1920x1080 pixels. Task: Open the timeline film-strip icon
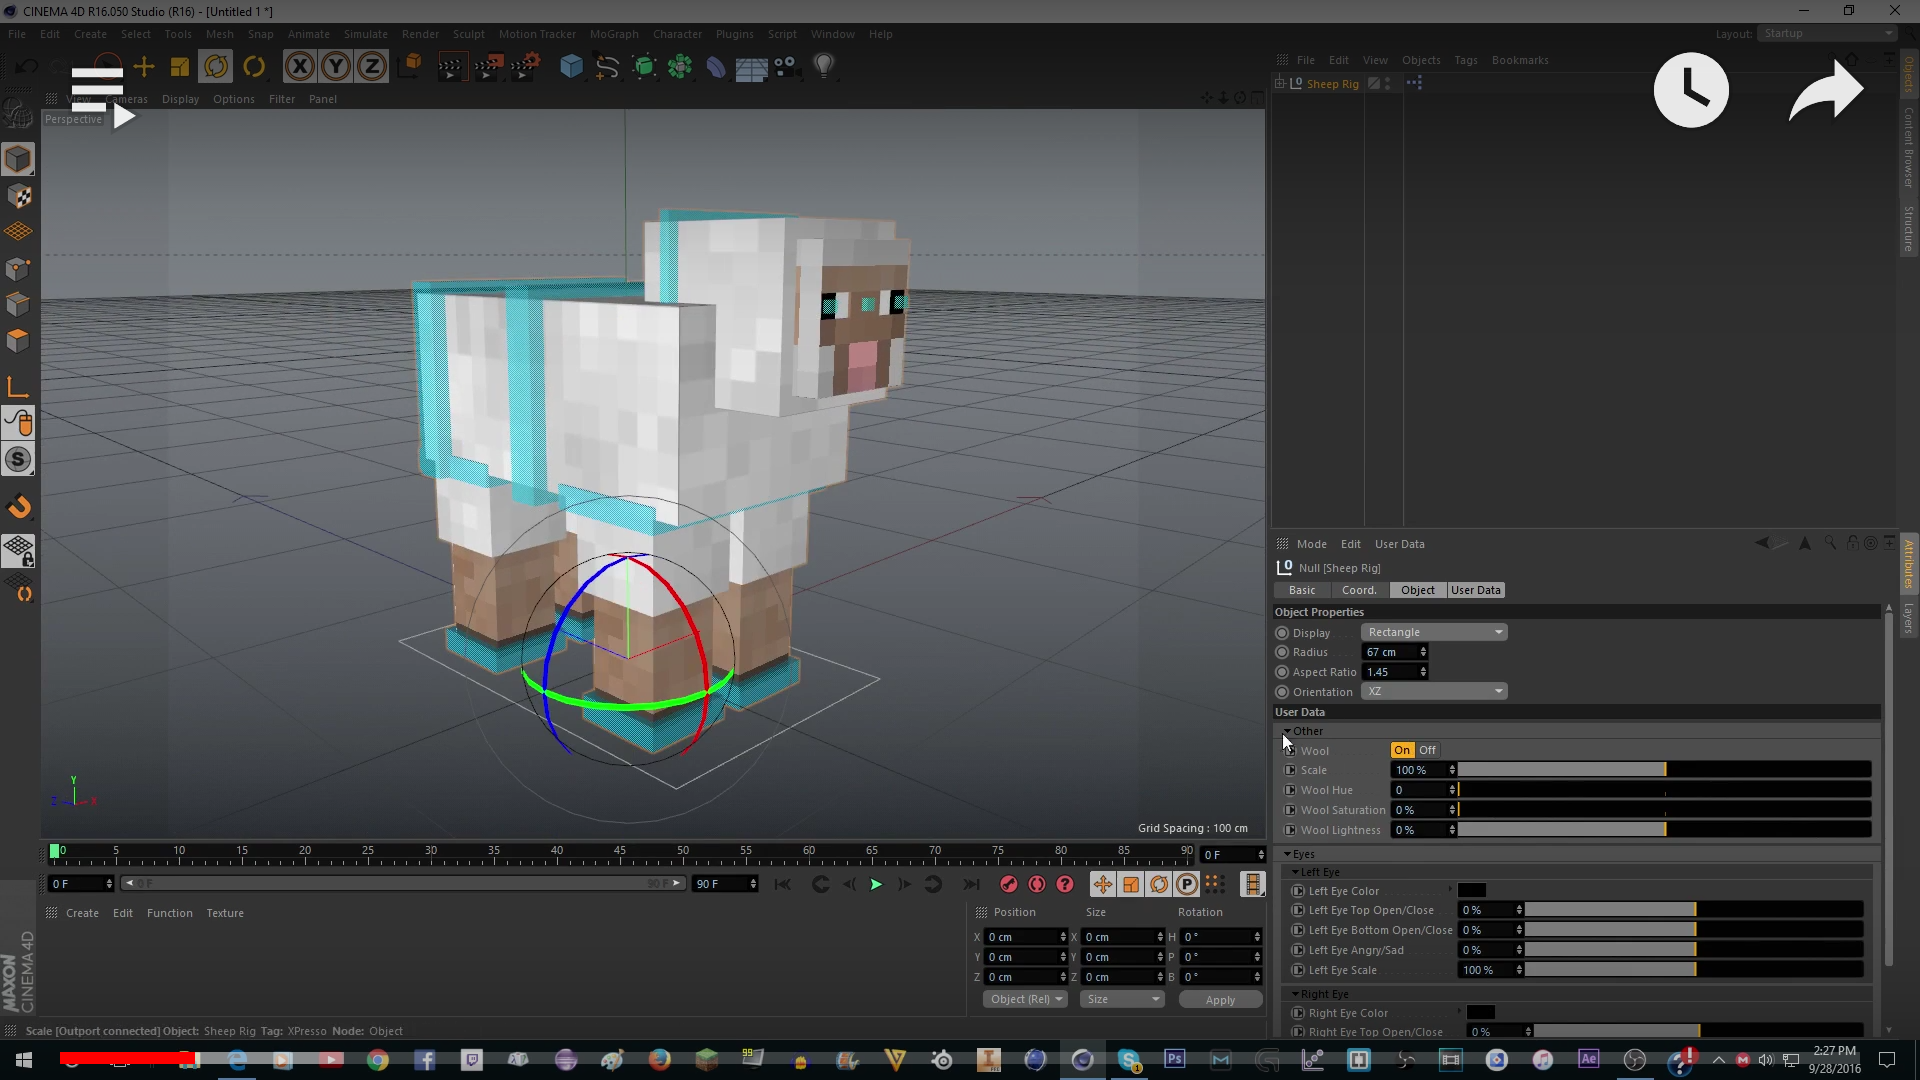[x=1251, y=884]
